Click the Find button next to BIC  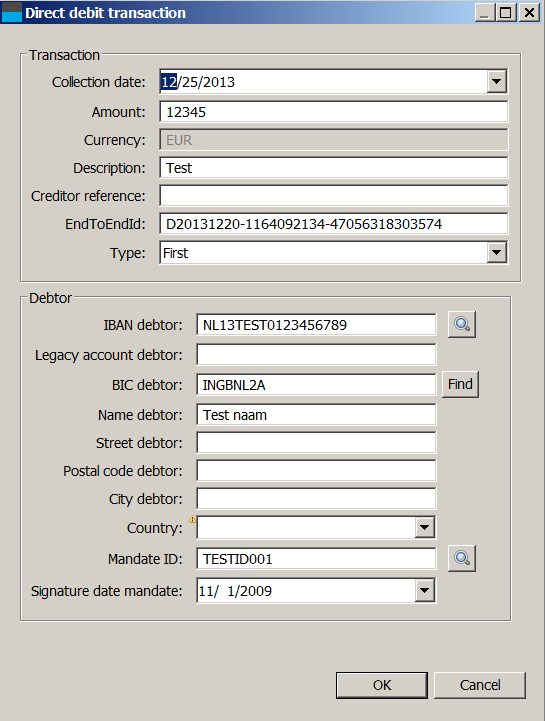[x=460, y=384]
